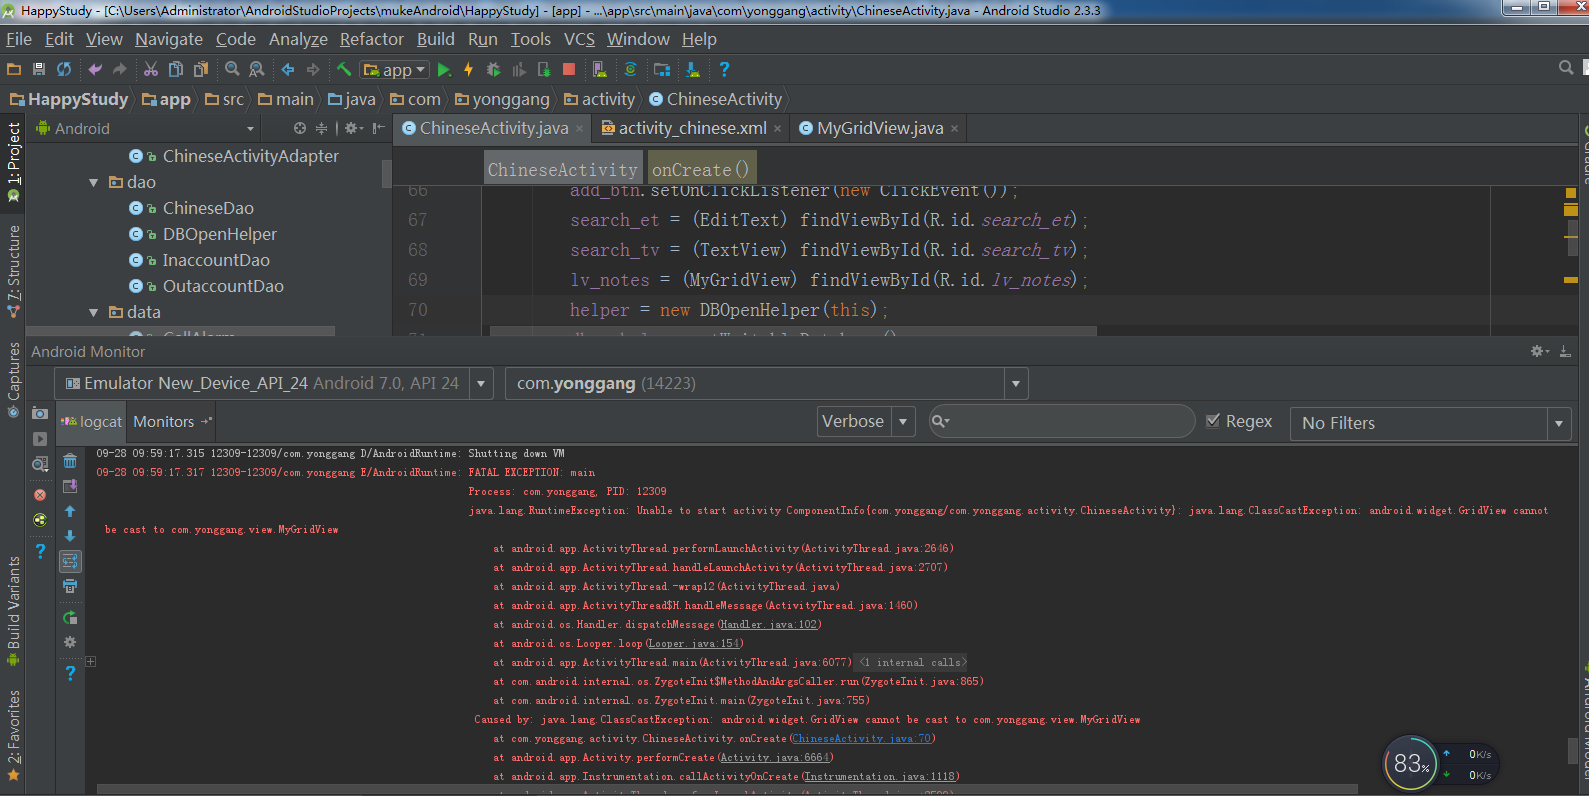Image resolution: width=1589 pixels, height=796 pixels.
Task: Click the Cut scissors icon
Action: tap(151, 69)
